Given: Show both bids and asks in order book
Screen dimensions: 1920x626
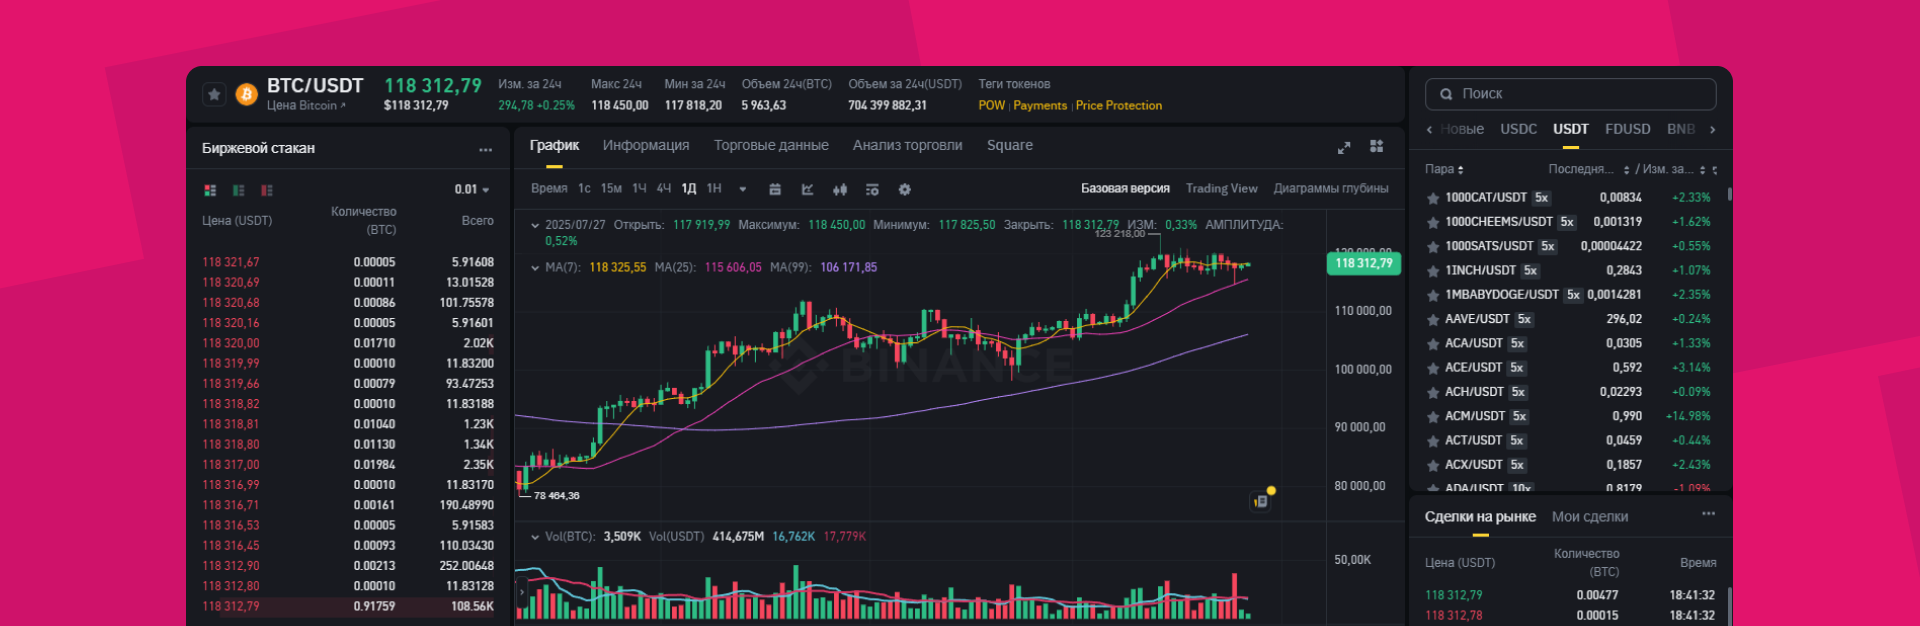Looking at the screenshot, I should [x=210, y=190].
